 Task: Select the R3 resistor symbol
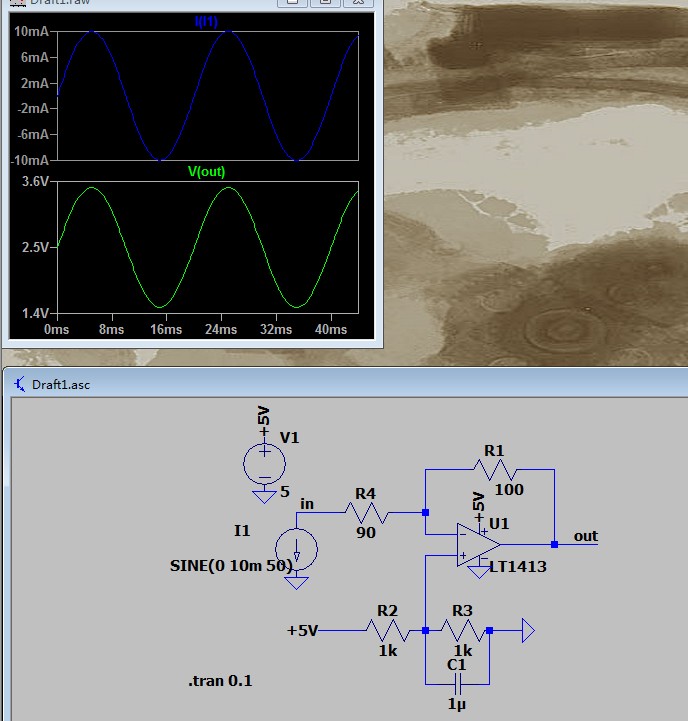click(462, 630)
